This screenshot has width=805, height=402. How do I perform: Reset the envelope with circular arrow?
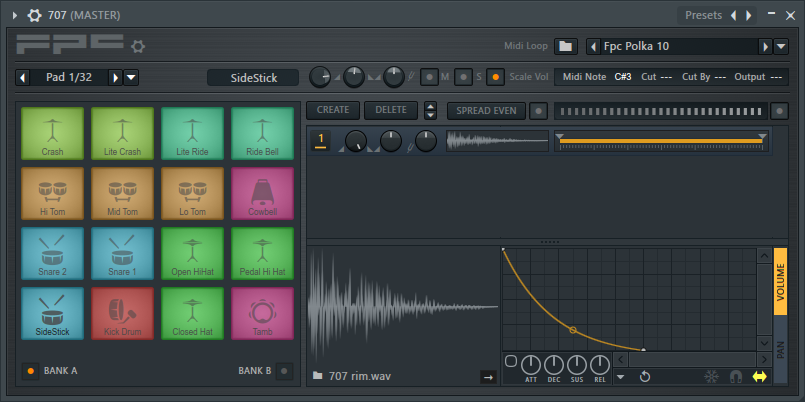point(645,377)
